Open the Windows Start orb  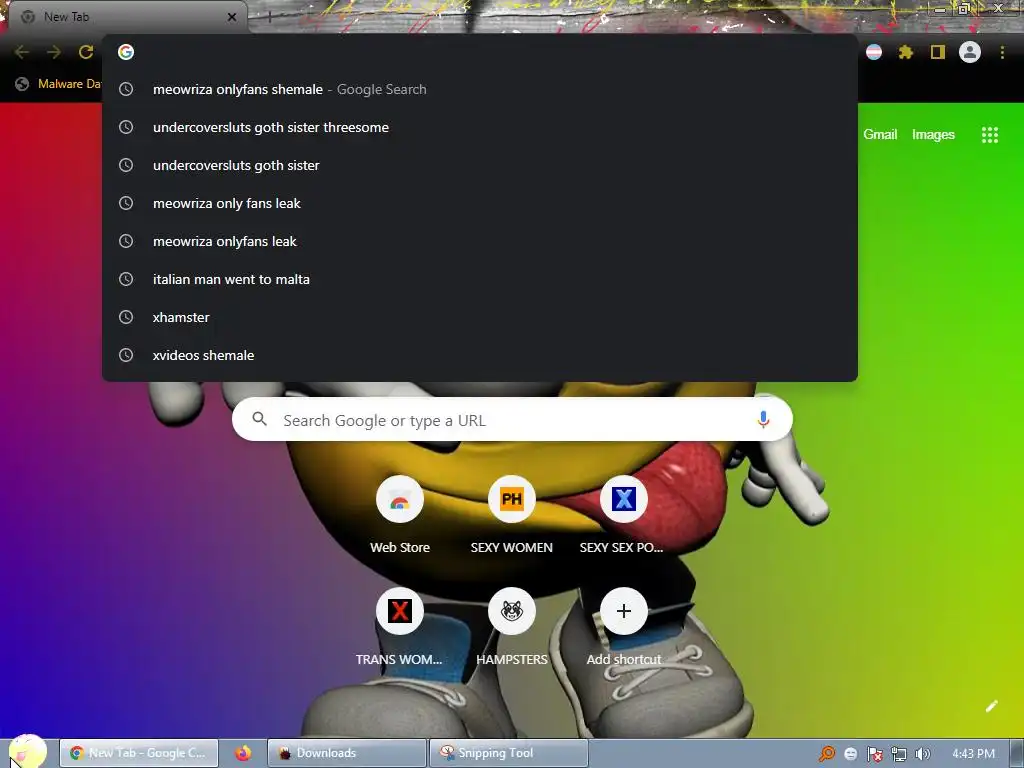tap(27, 752)
